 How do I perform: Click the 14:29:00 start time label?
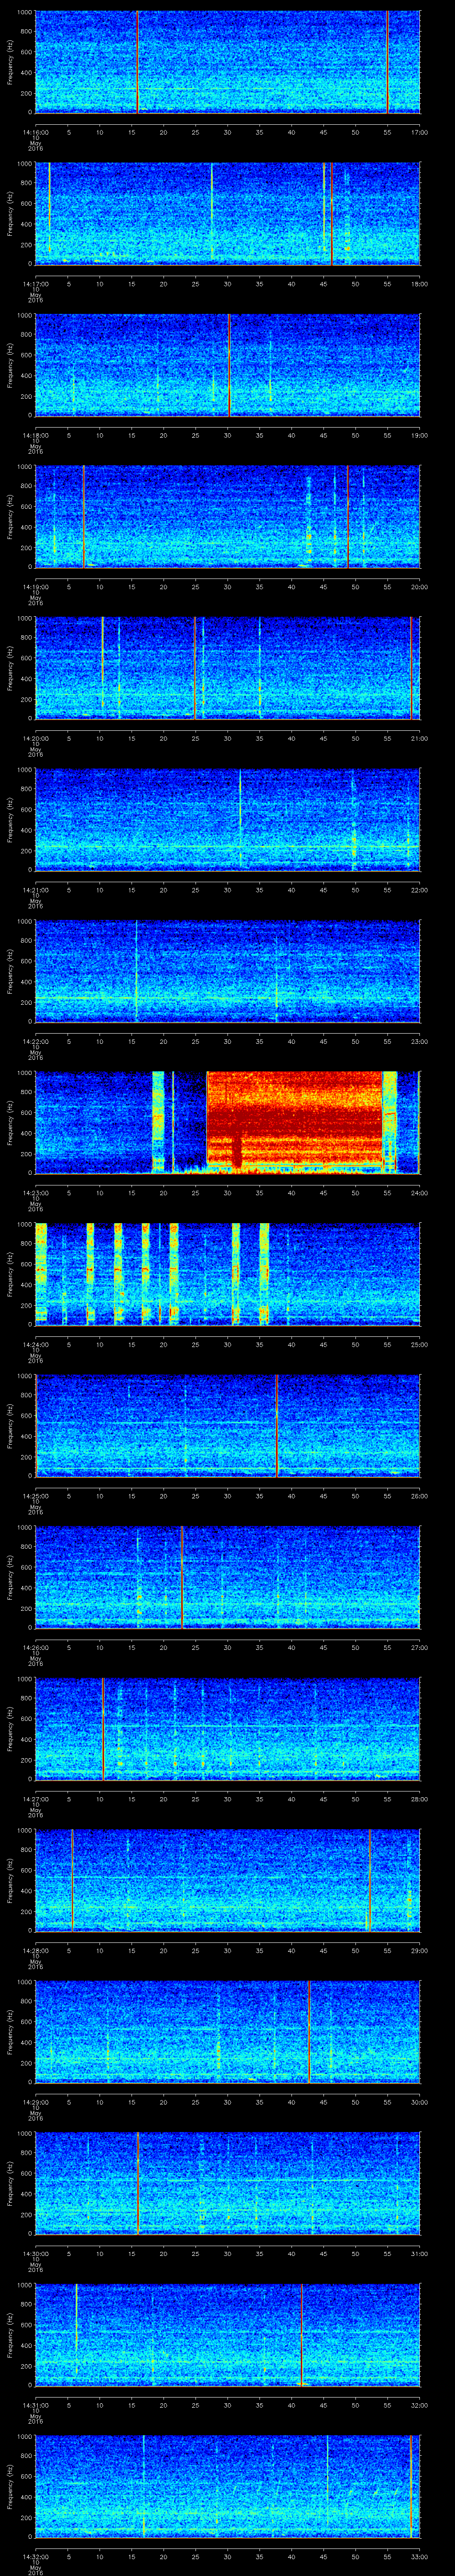(35, 2102)
